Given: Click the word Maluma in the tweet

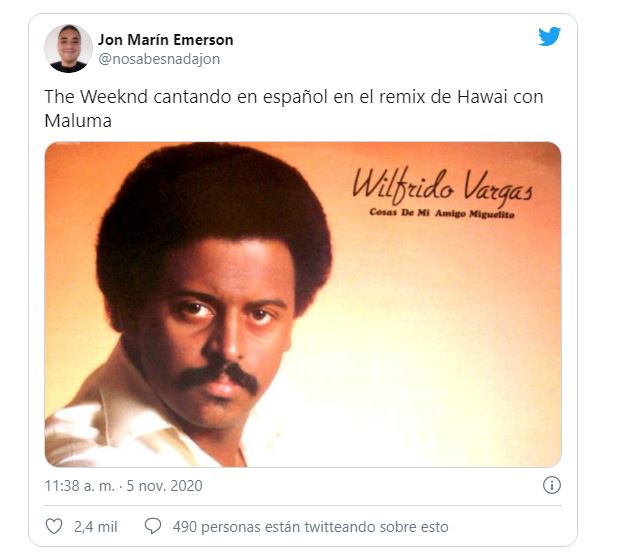Looking at the screenshot, I should (78, 120).
